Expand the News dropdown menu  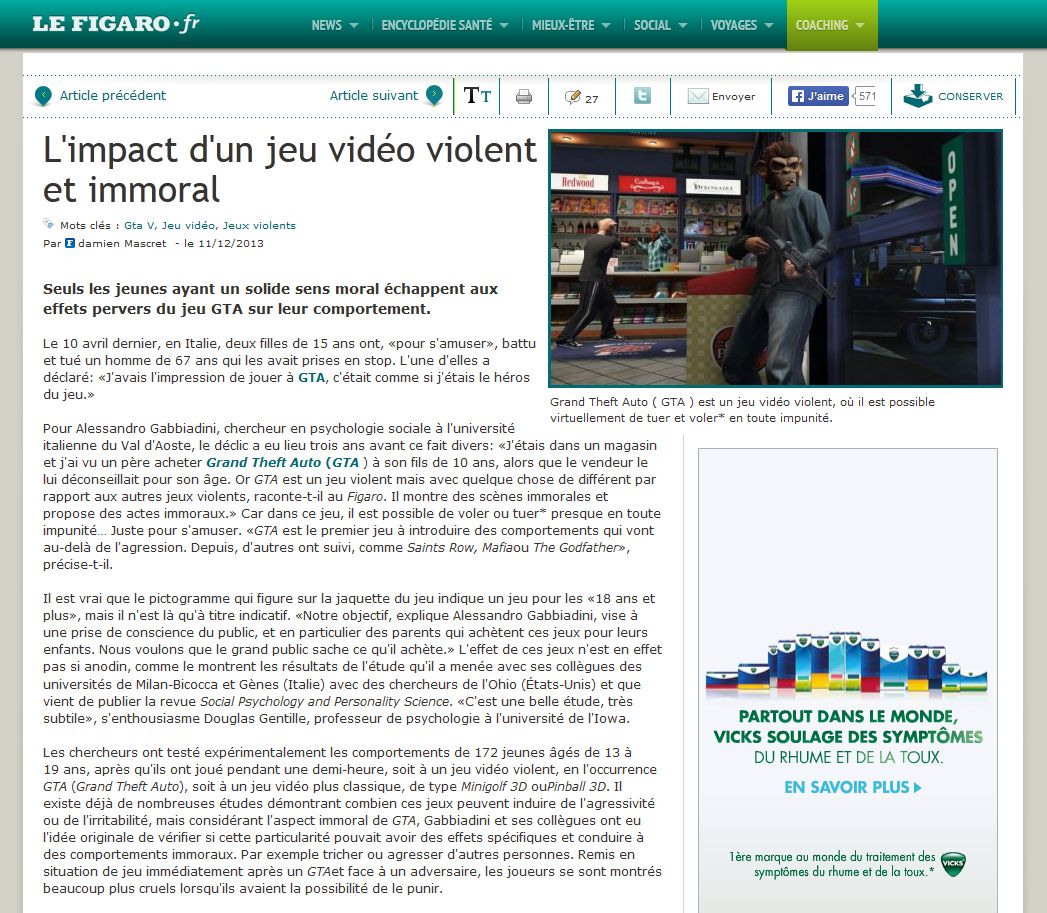[354, 25]
